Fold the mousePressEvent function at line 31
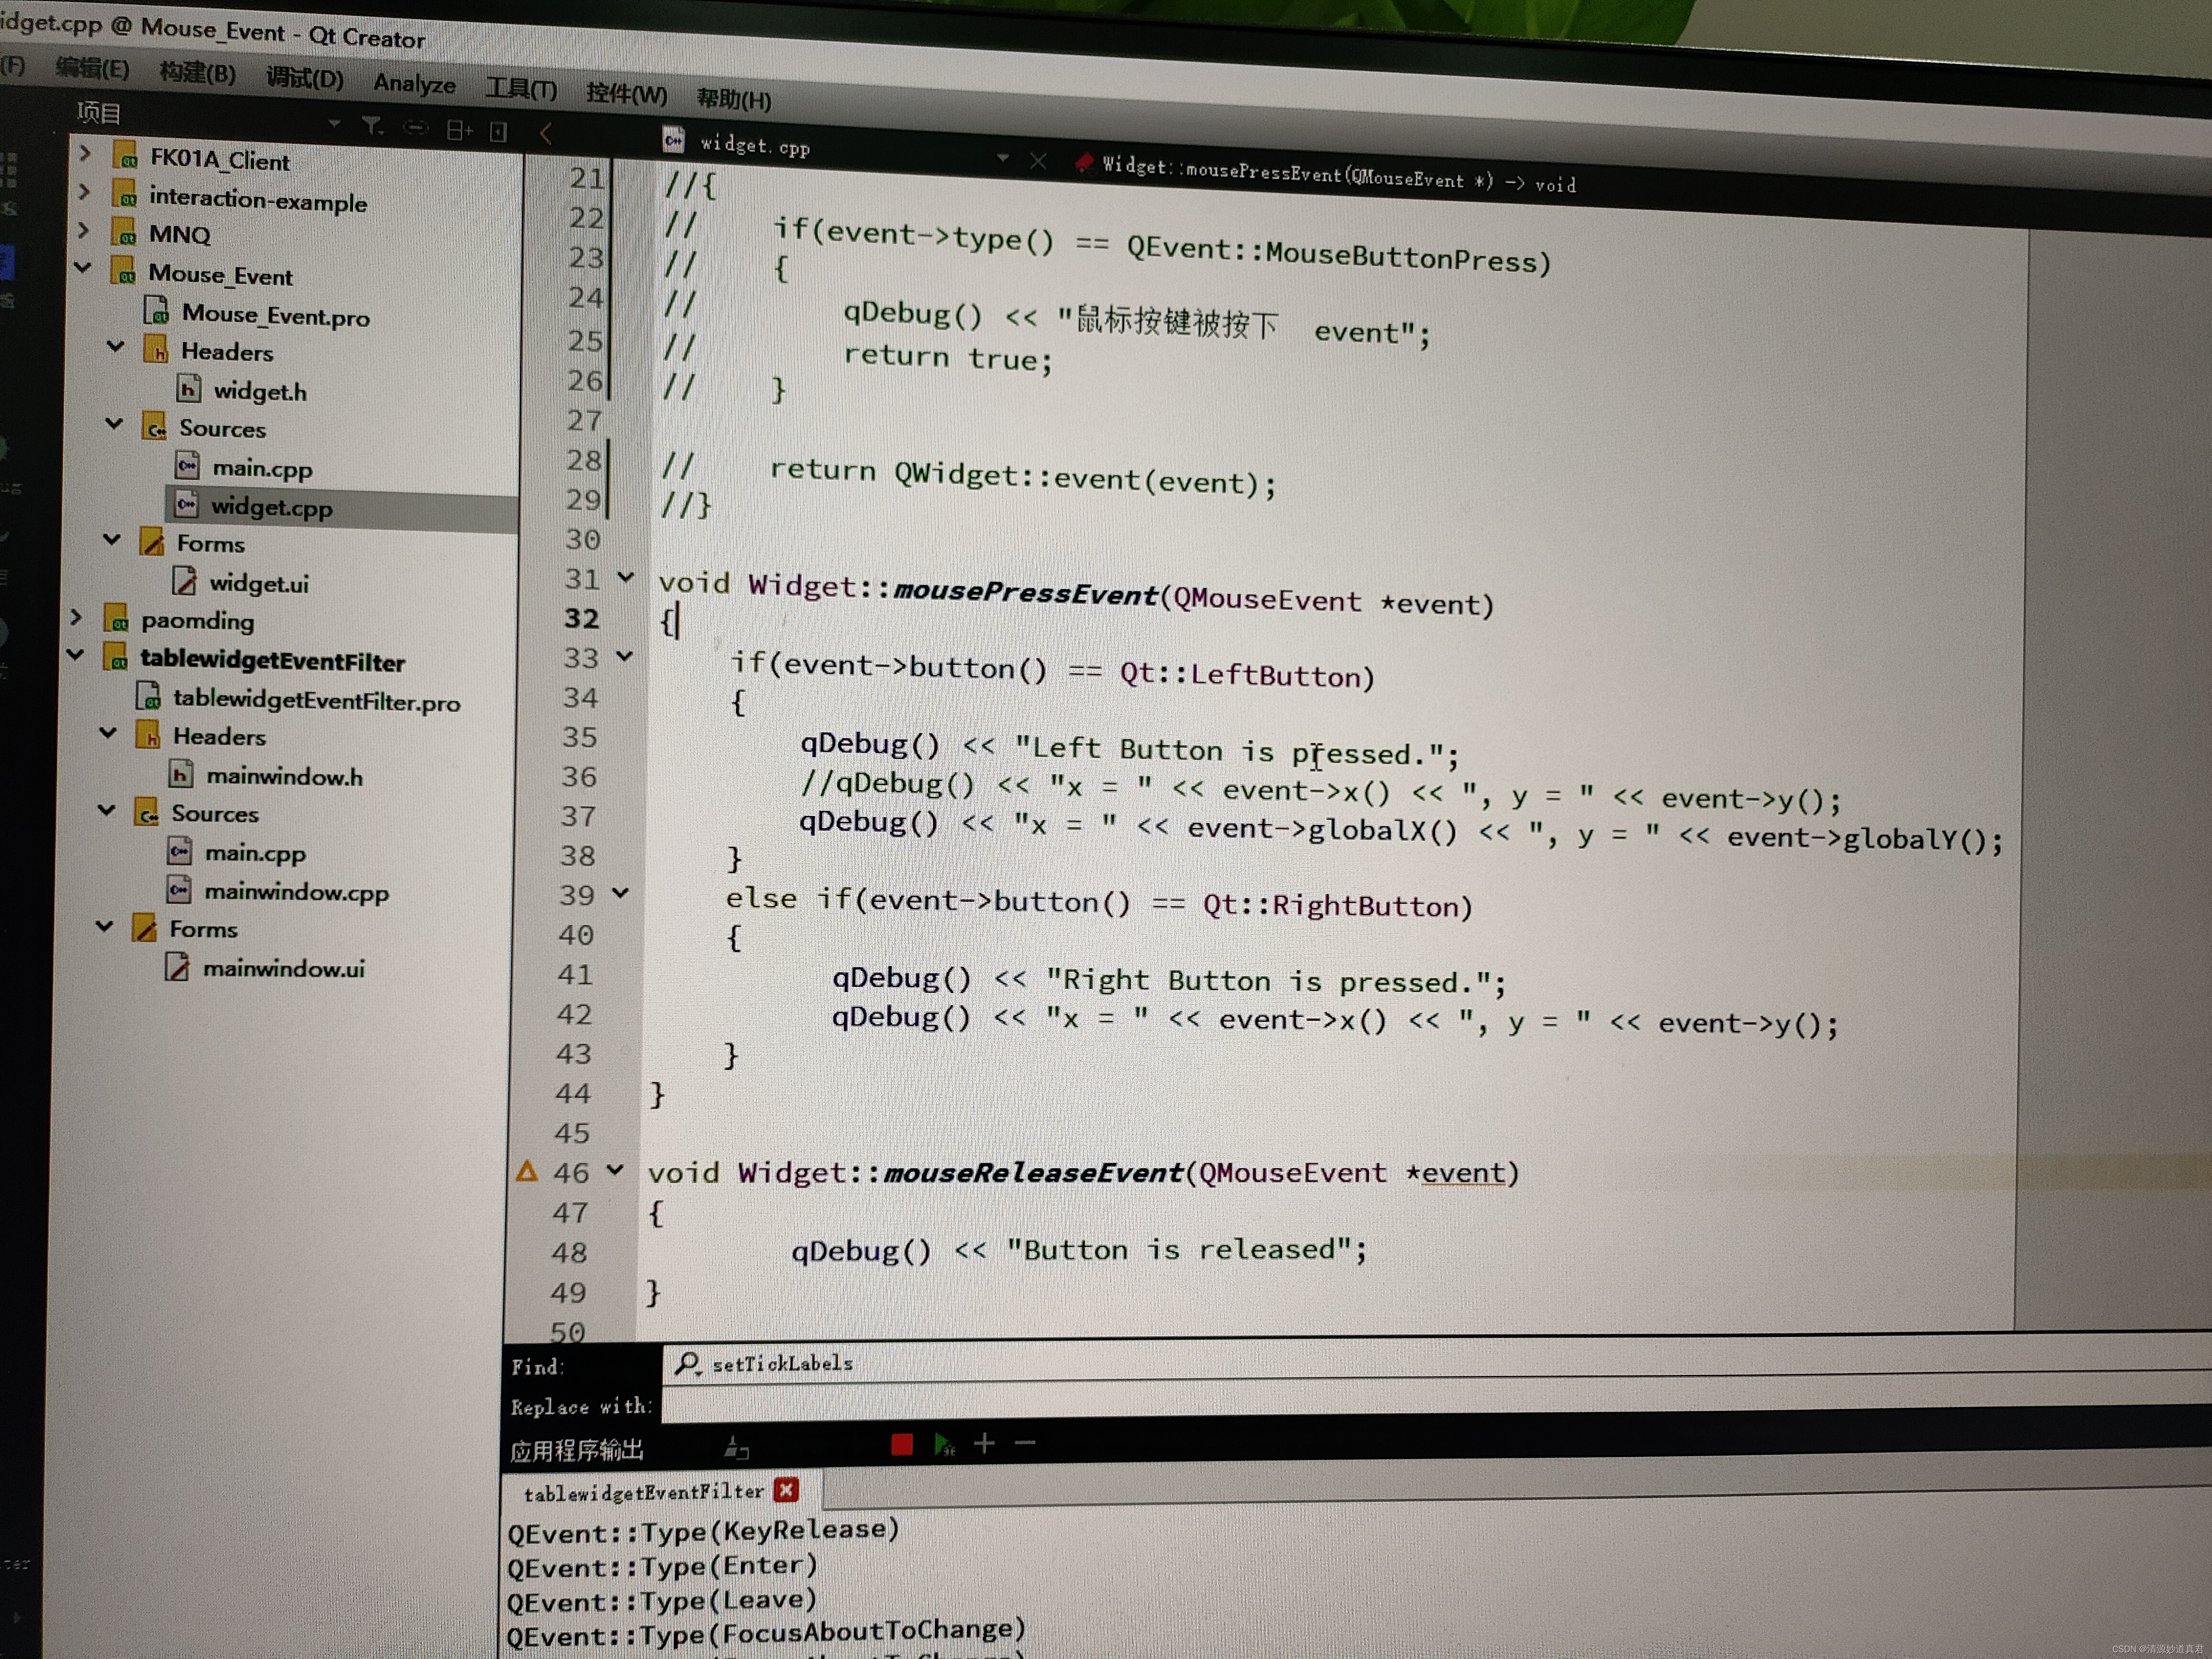 (x=626, y=577)
